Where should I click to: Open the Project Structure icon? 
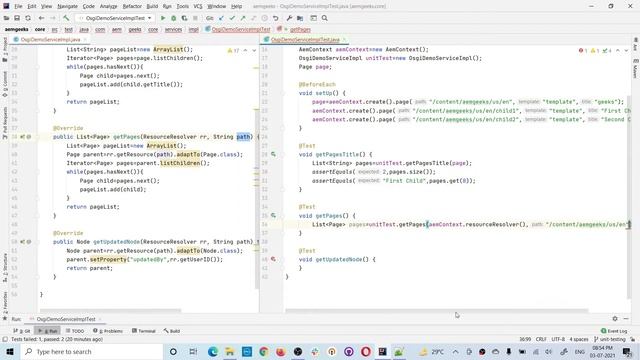pos(300,18)
